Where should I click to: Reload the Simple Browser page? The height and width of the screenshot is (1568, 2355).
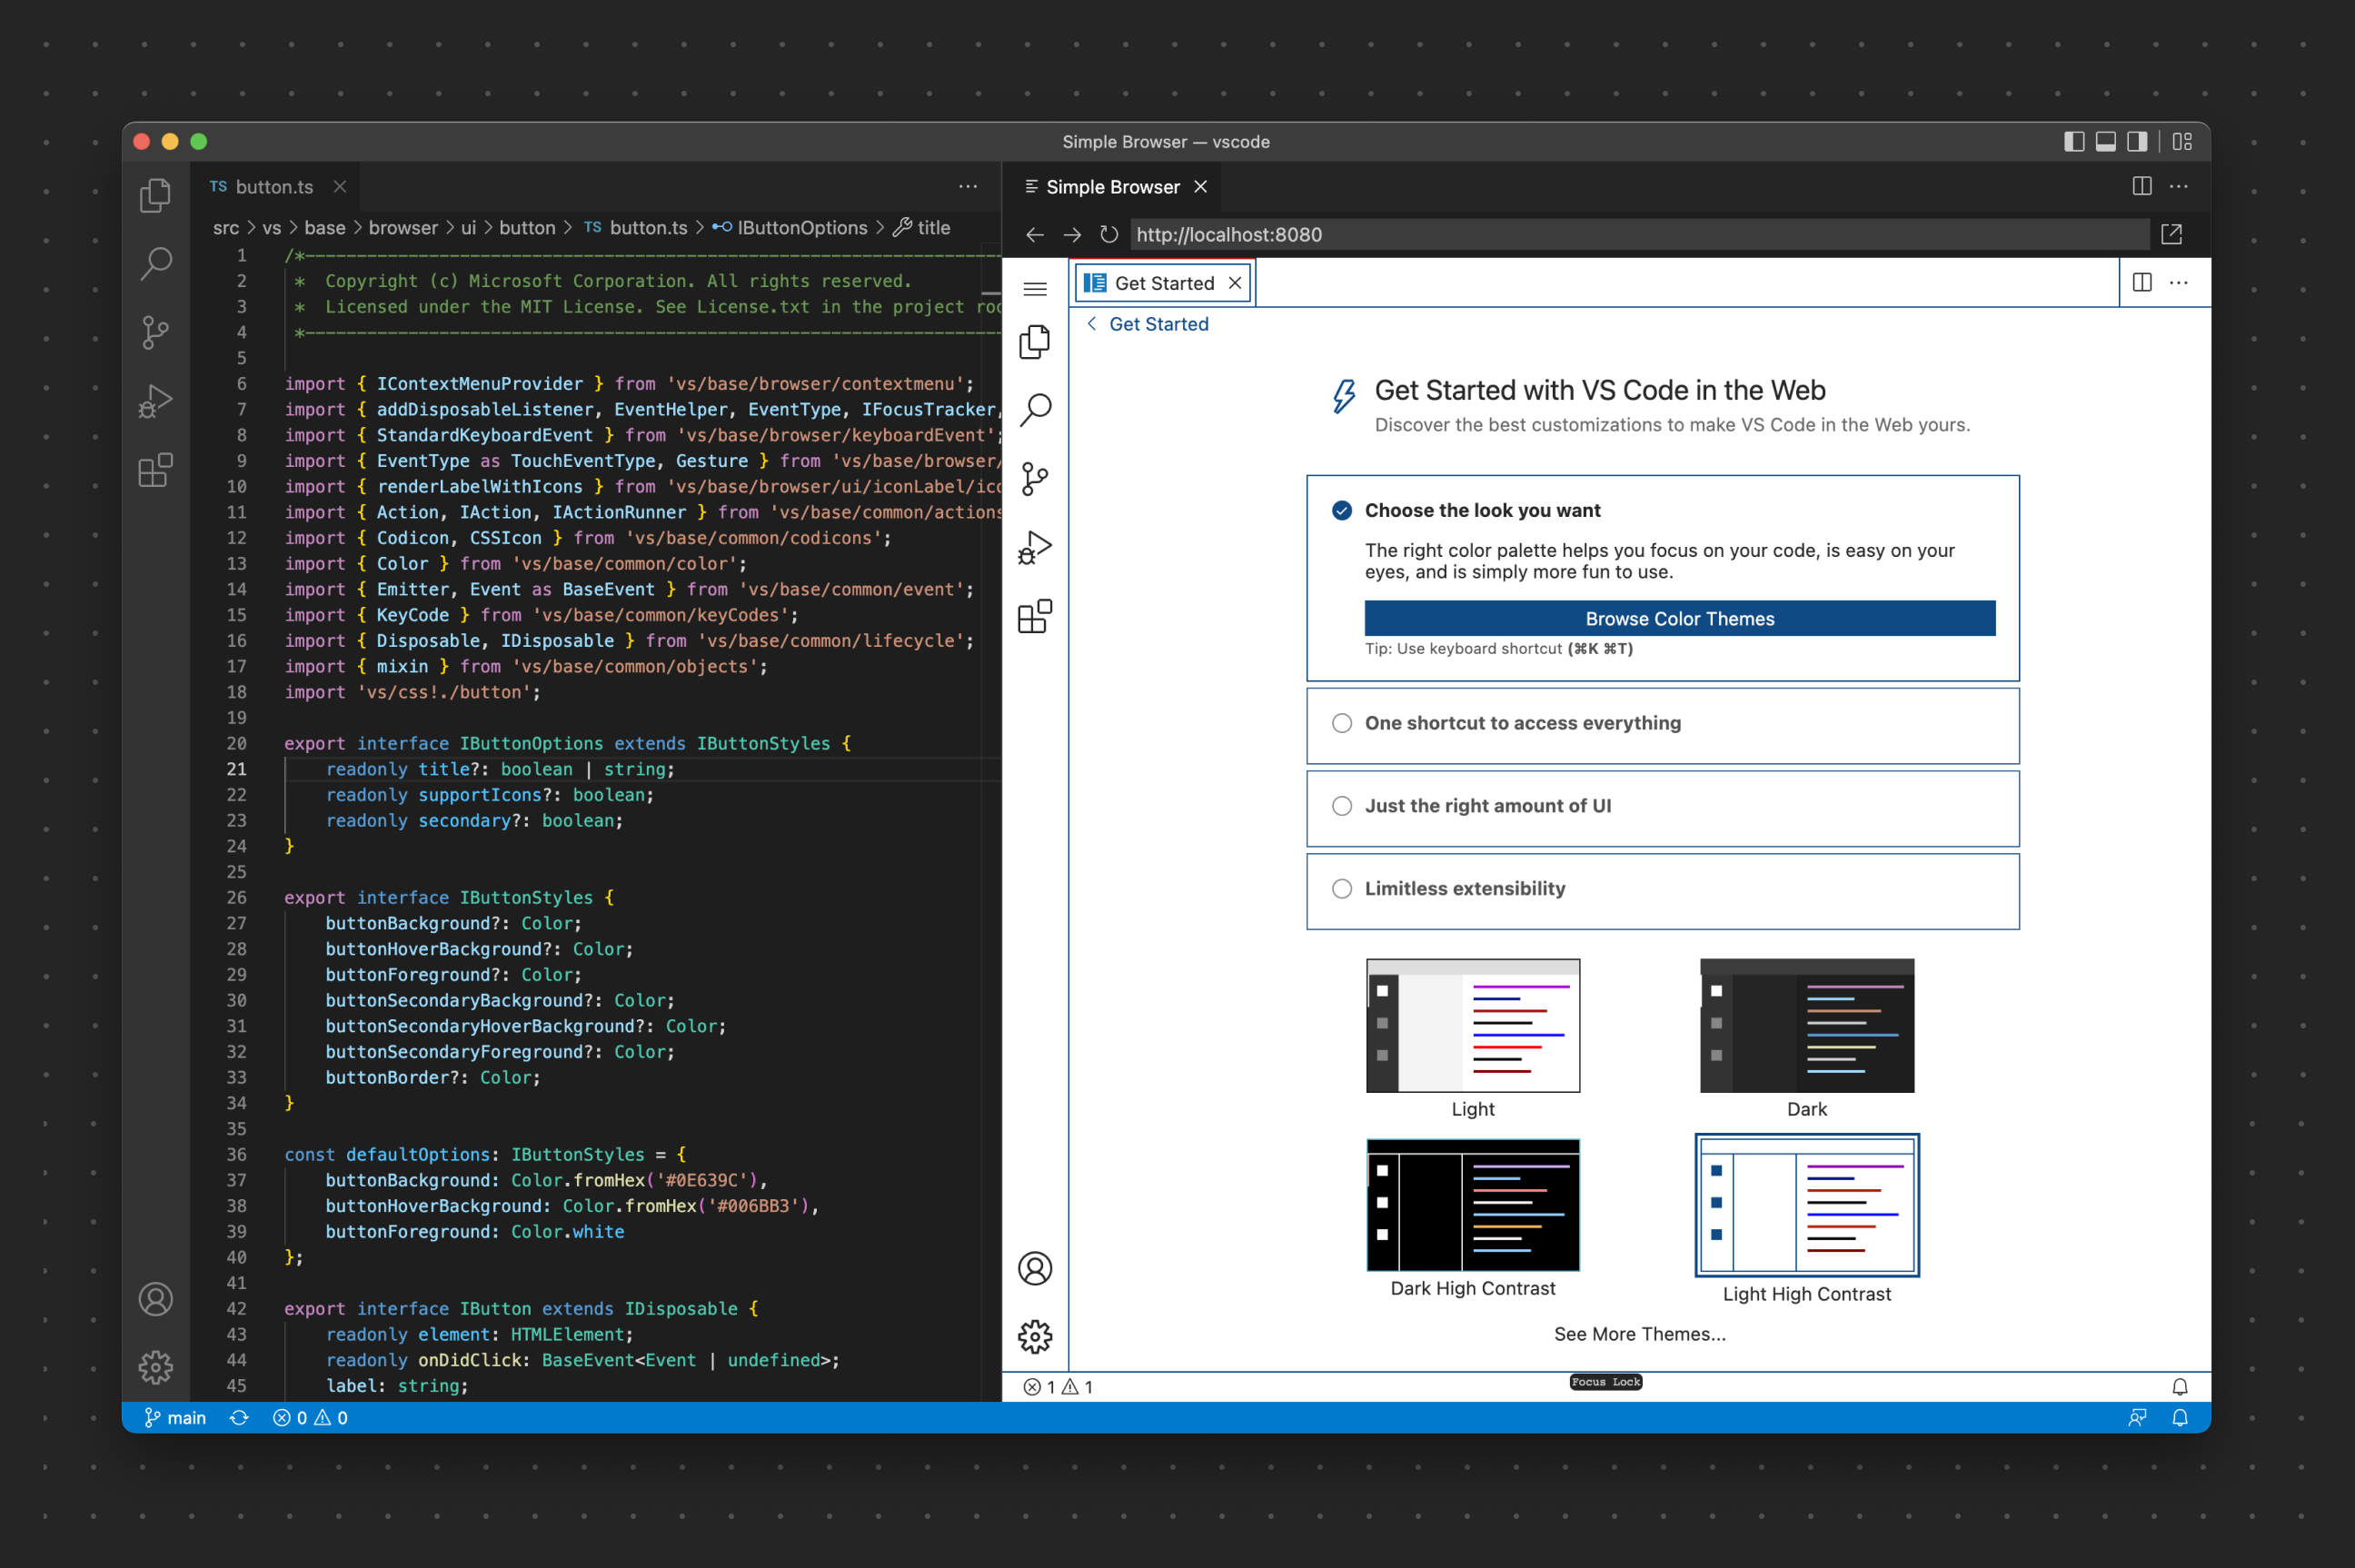pyautogui.click(x=1109, y=235)
